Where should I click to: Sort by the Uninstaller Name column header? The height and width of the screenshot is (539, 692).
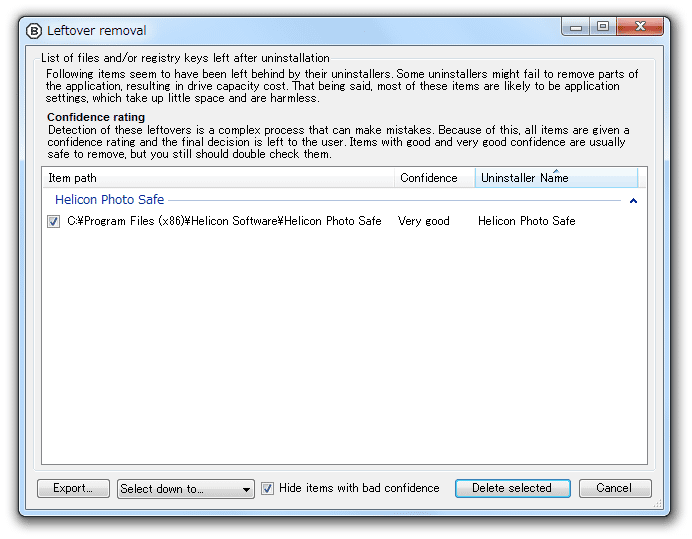coord(556,178)
